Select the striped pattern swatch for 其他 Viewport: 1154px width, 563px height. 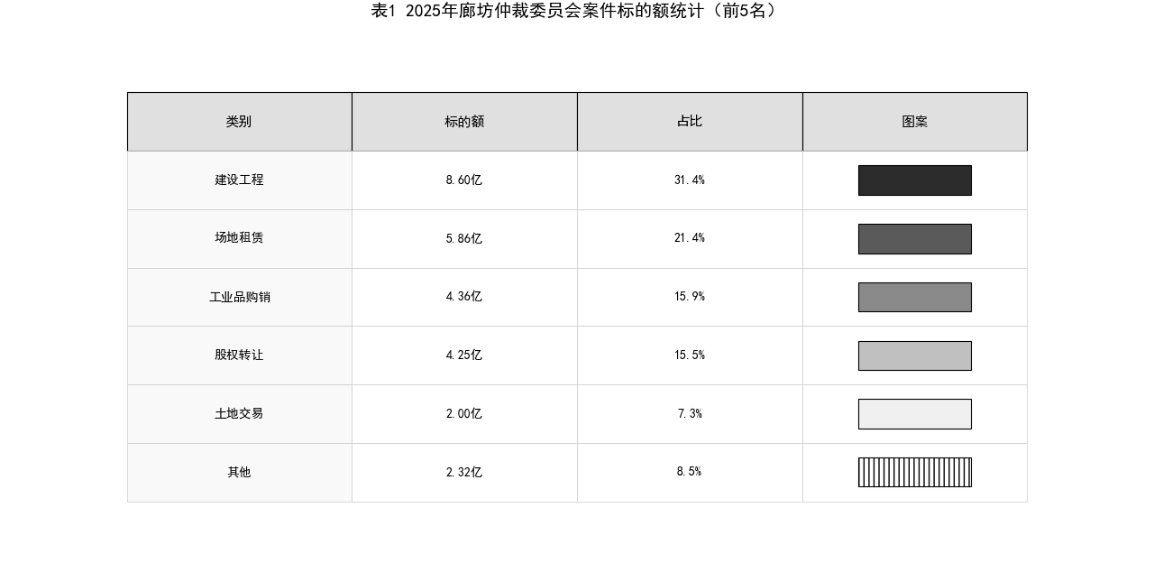pos(914,472)
